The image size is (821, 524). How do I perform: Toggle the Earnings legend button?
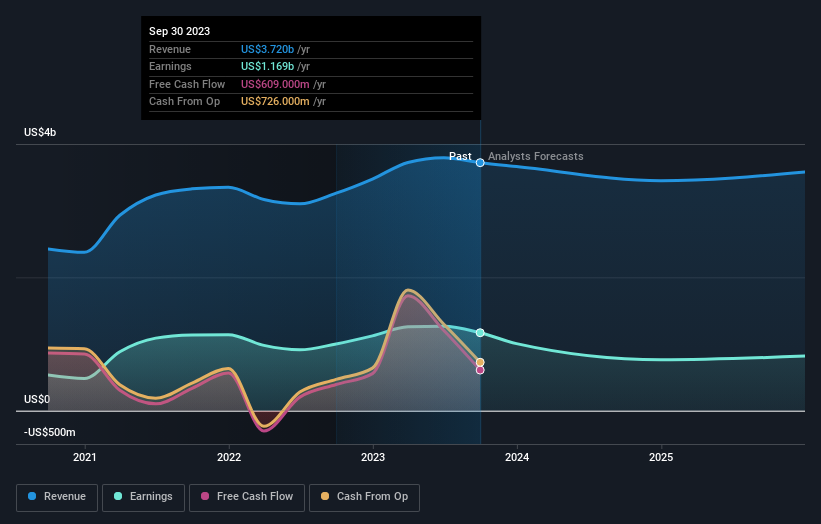(x=143, y=497)
